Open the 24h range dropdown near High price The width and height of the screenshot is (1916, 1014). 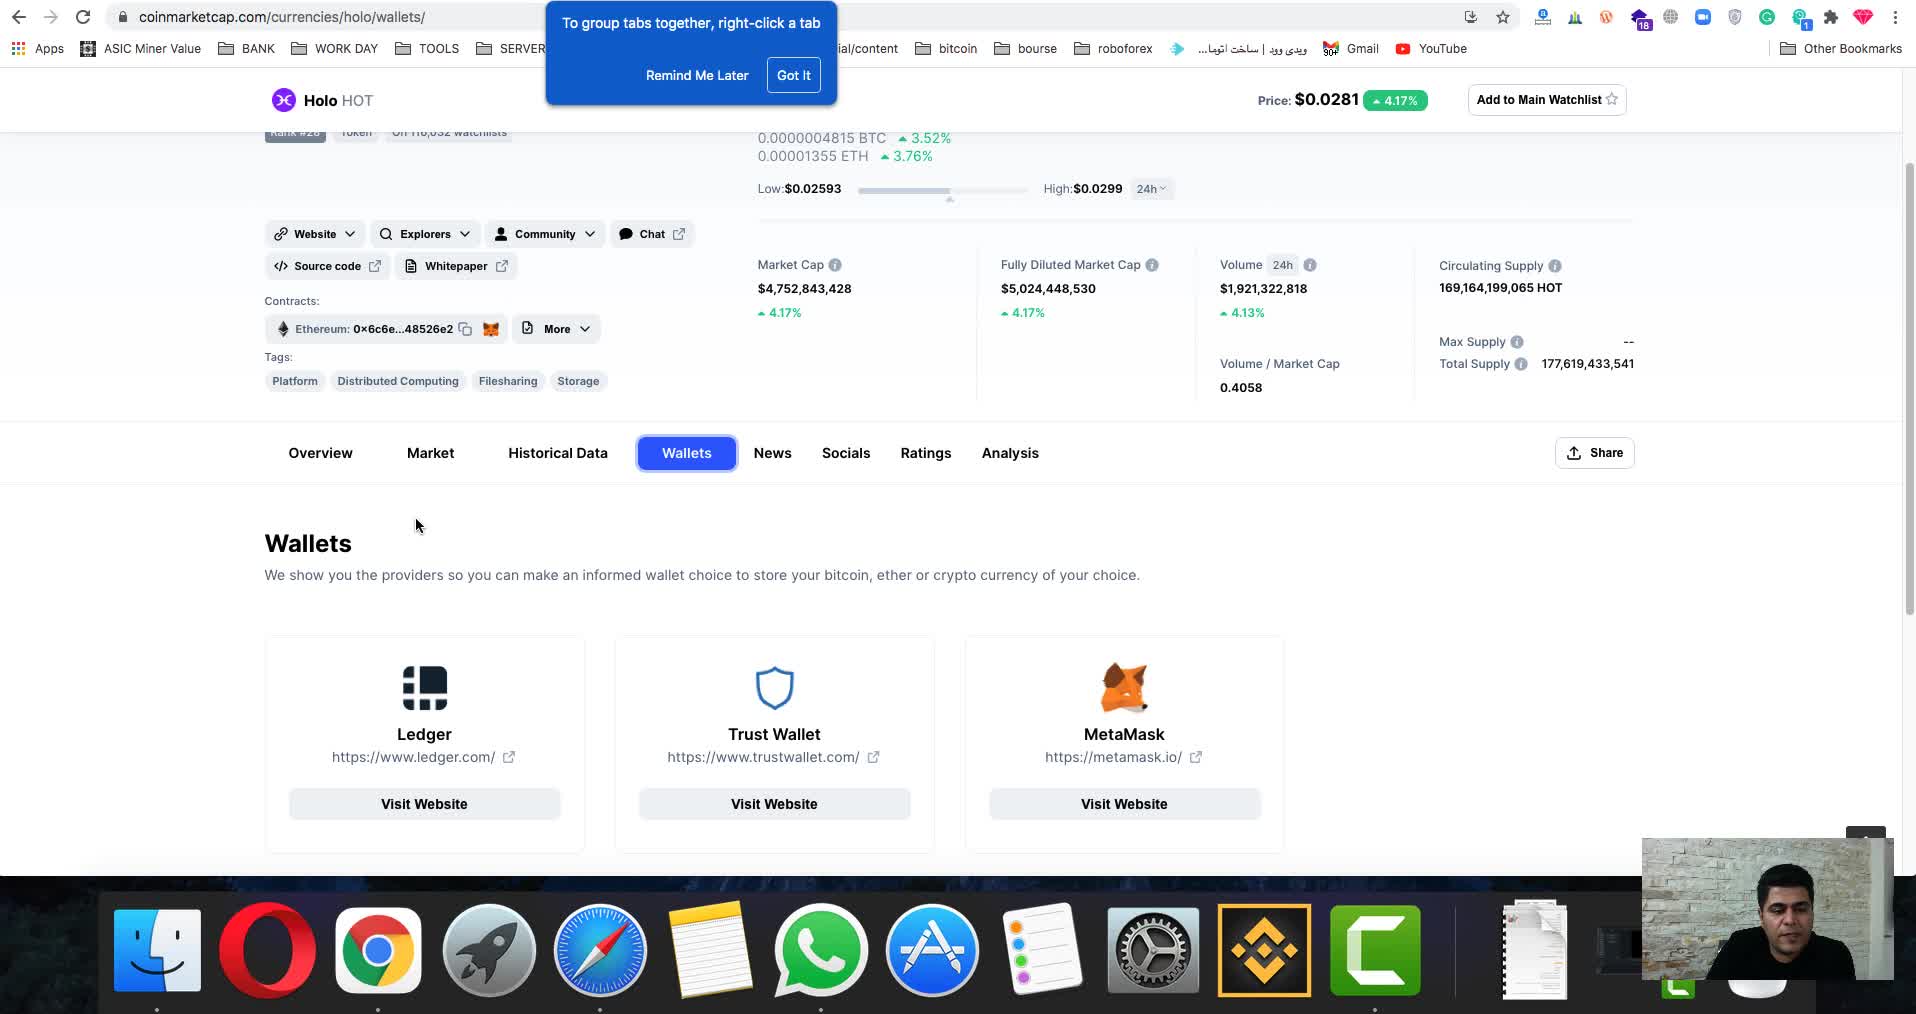(1151, 189)
